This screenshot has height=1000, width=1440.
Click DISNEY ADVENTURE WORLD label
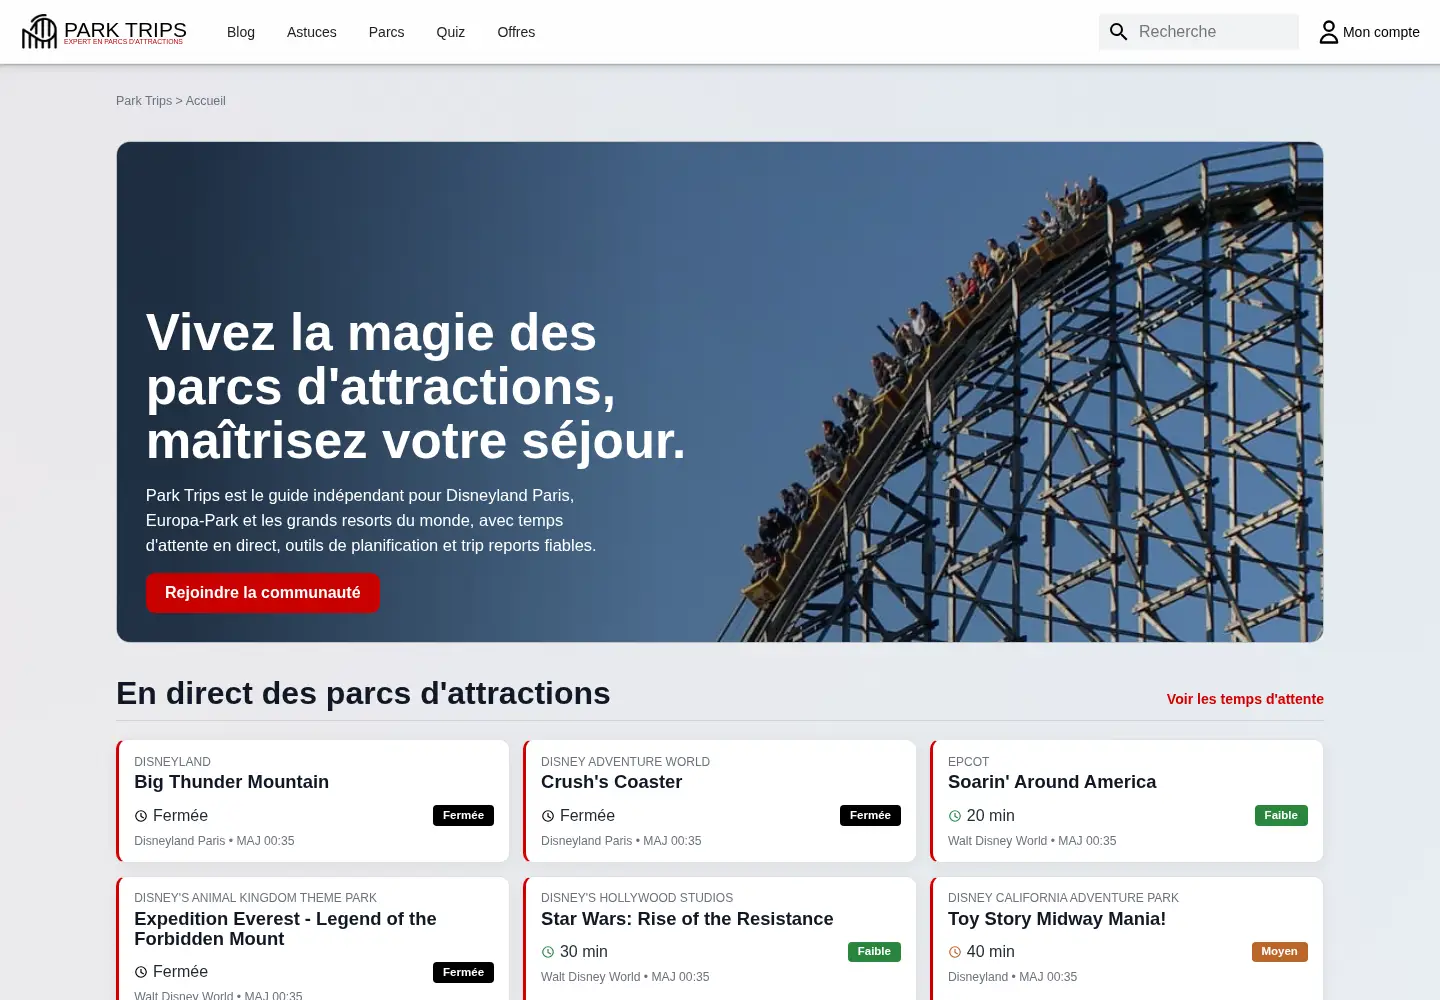[x=626, y=762]
